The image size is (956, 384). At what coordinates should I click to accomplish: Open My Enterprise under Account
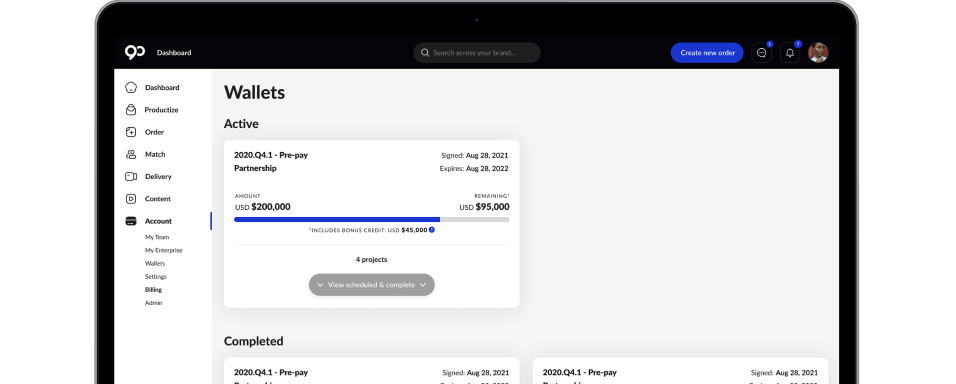tap(163, 251)
